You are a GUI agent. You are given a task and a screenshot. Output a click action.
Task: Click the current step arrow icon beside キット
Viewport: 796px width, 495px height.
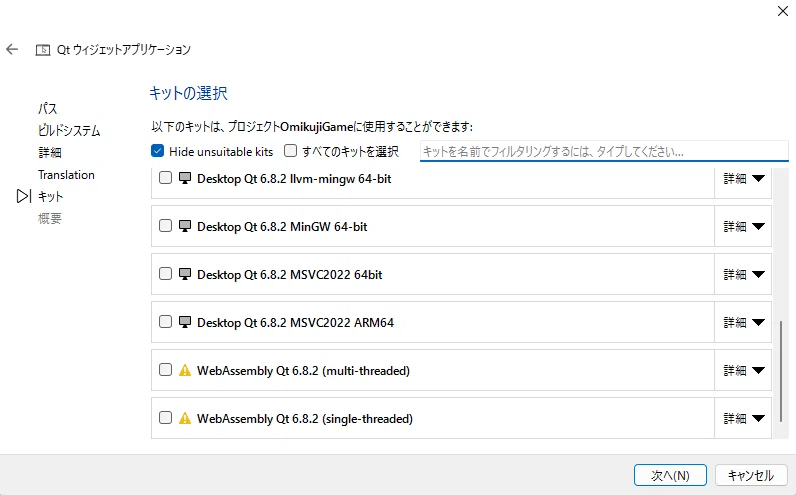point(23,196)
